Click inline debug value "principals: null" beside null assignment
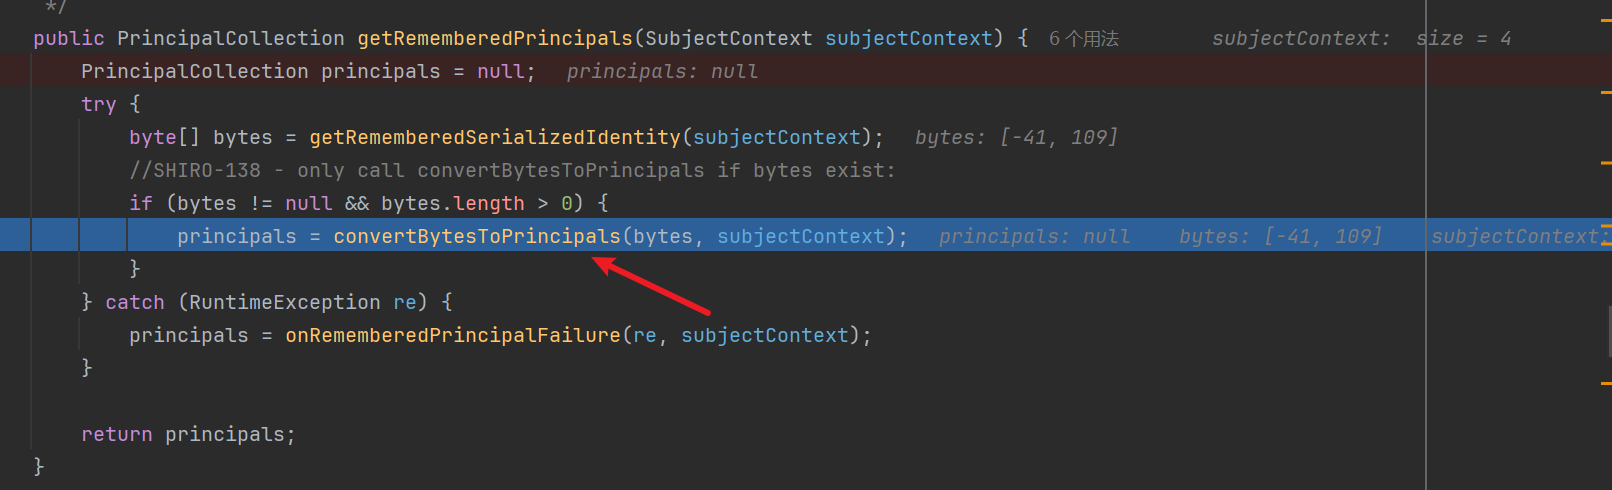This screenshot has height=490, width=1612. click(x=662, y=72)
